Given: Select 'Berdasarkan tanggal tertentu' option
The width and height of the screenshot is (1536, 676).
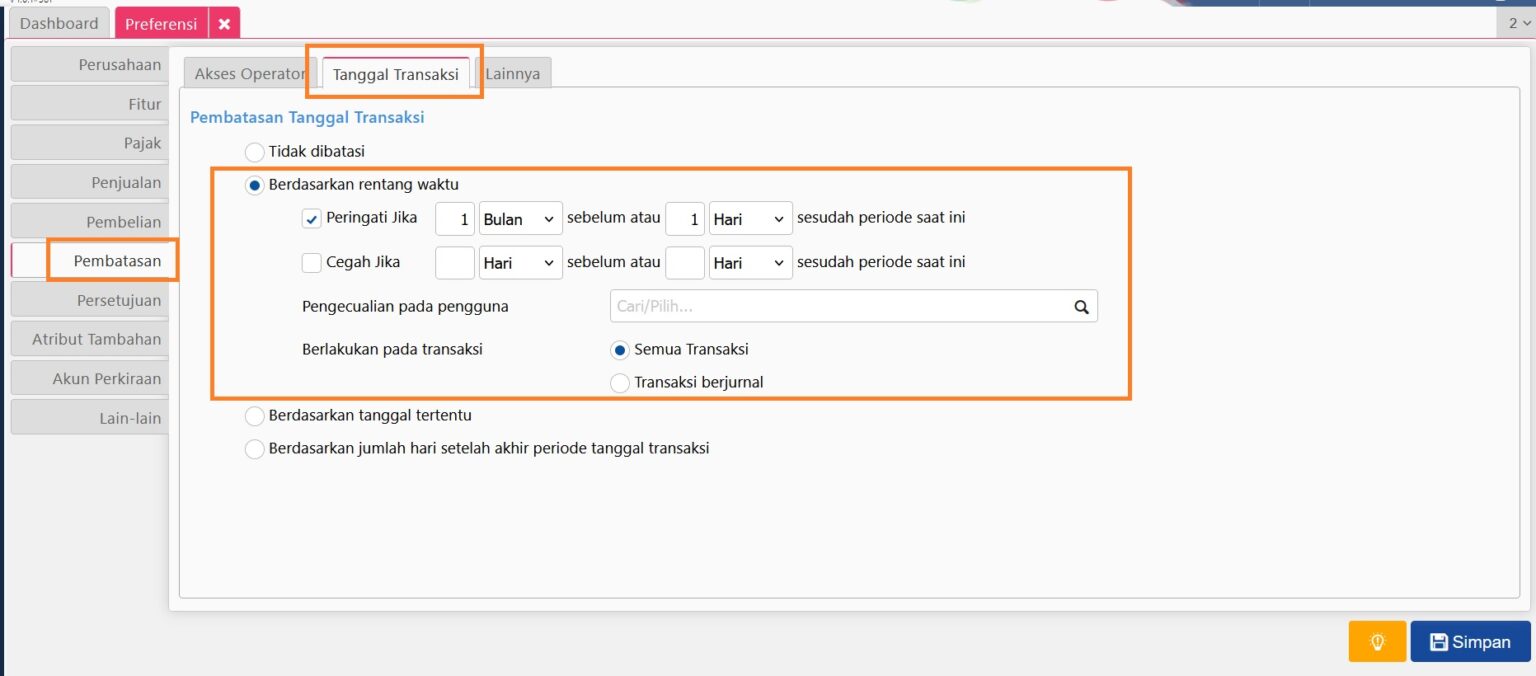Looking at the screenshot, I should [x=254, y=415].
